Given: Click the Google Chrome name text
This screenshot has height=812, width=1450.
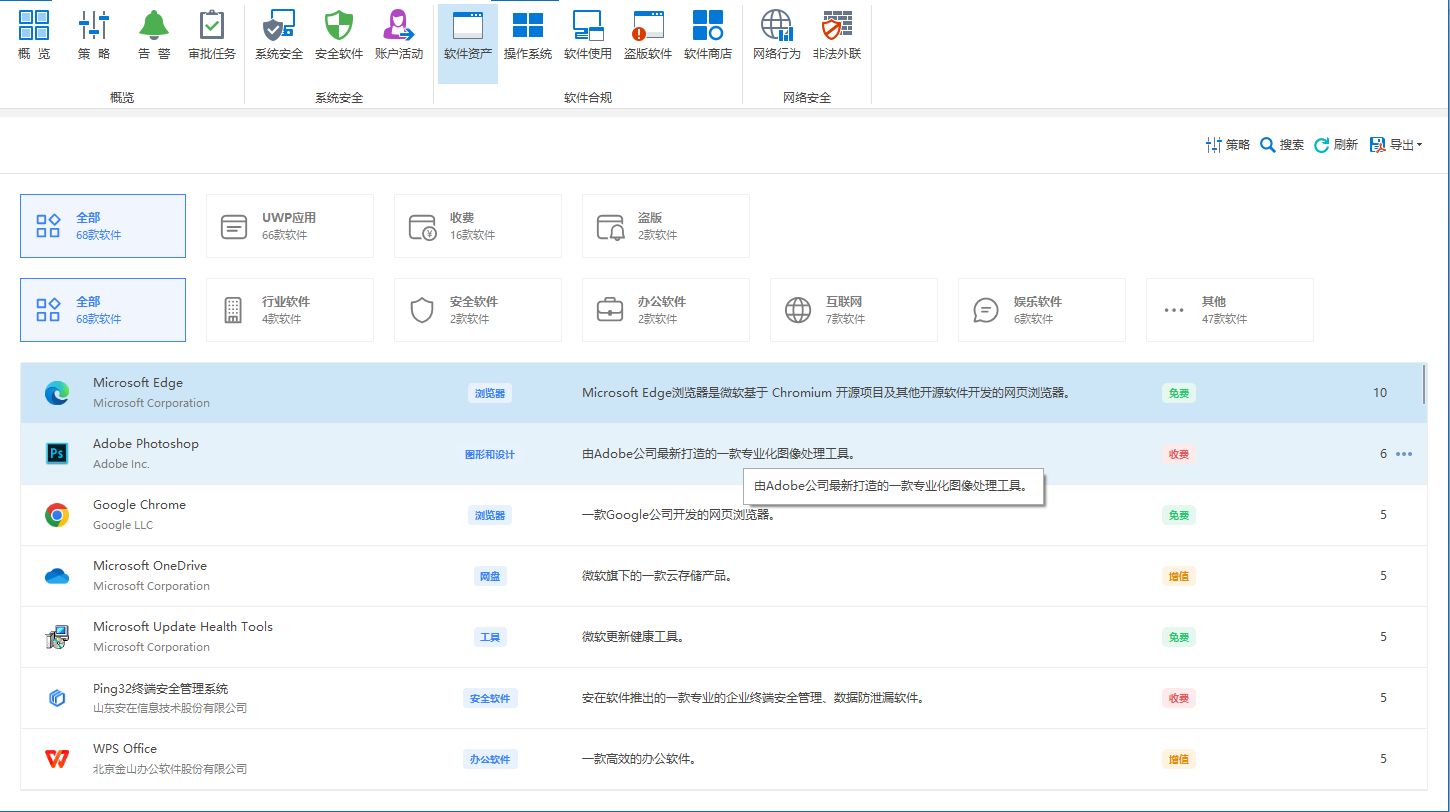Looking at the screenshot, I should (x=139, y=505).
